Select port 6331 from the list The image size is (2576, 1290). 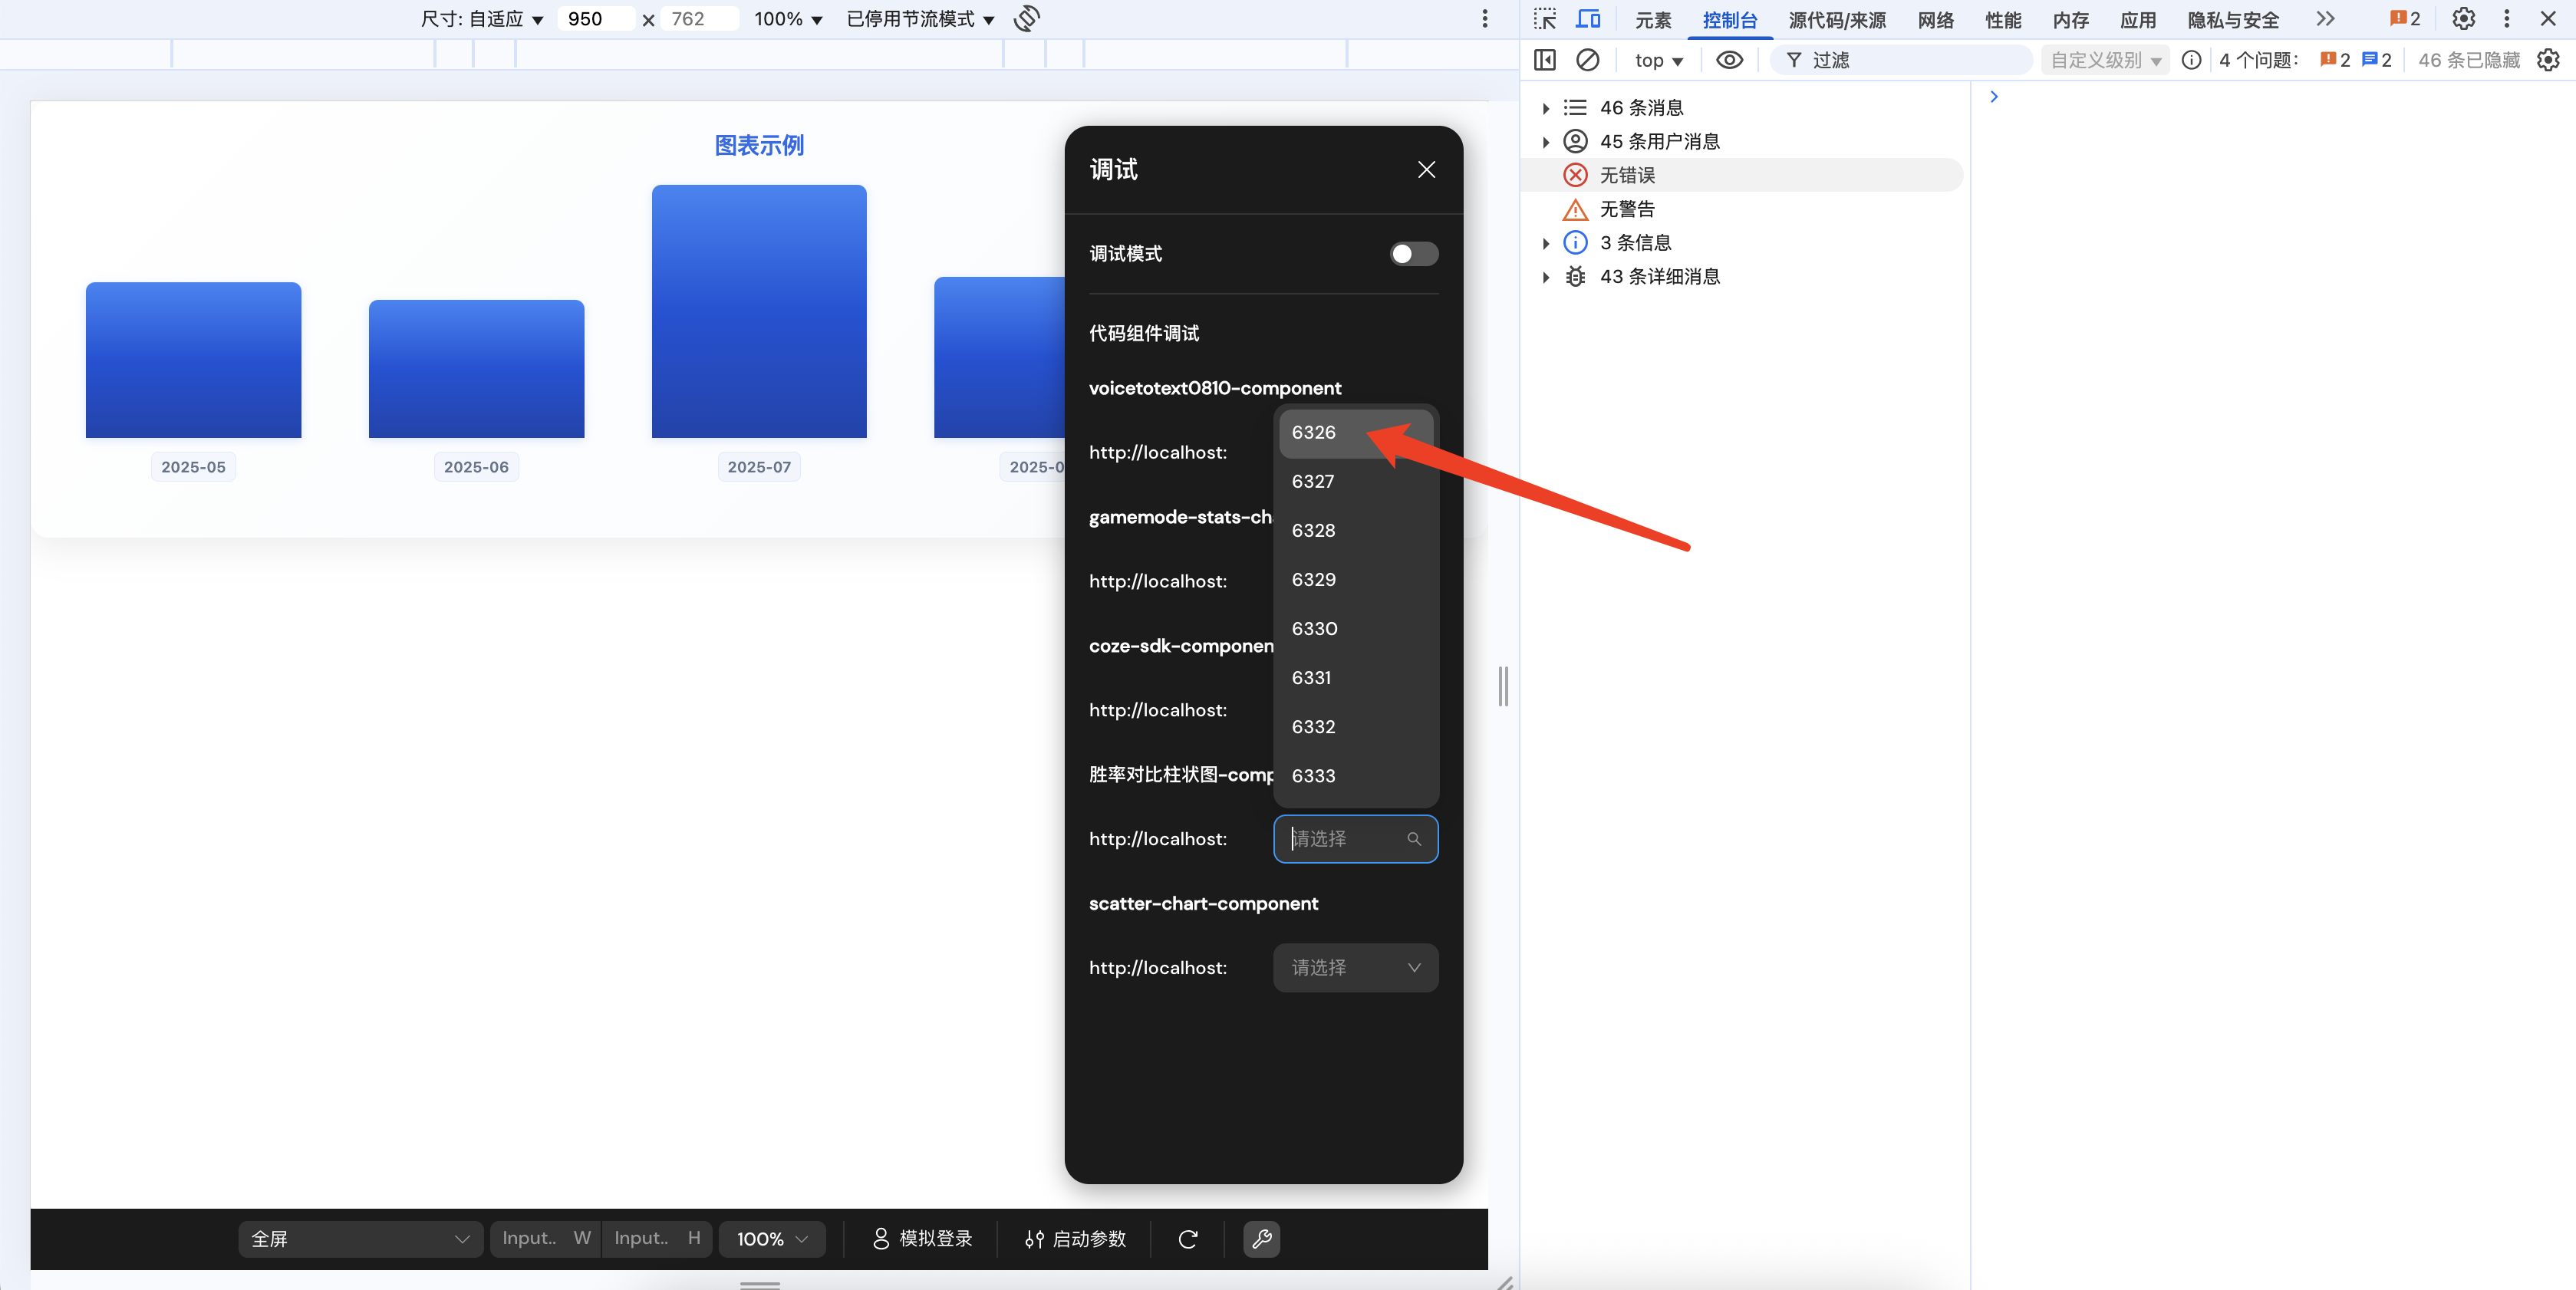1356,678
